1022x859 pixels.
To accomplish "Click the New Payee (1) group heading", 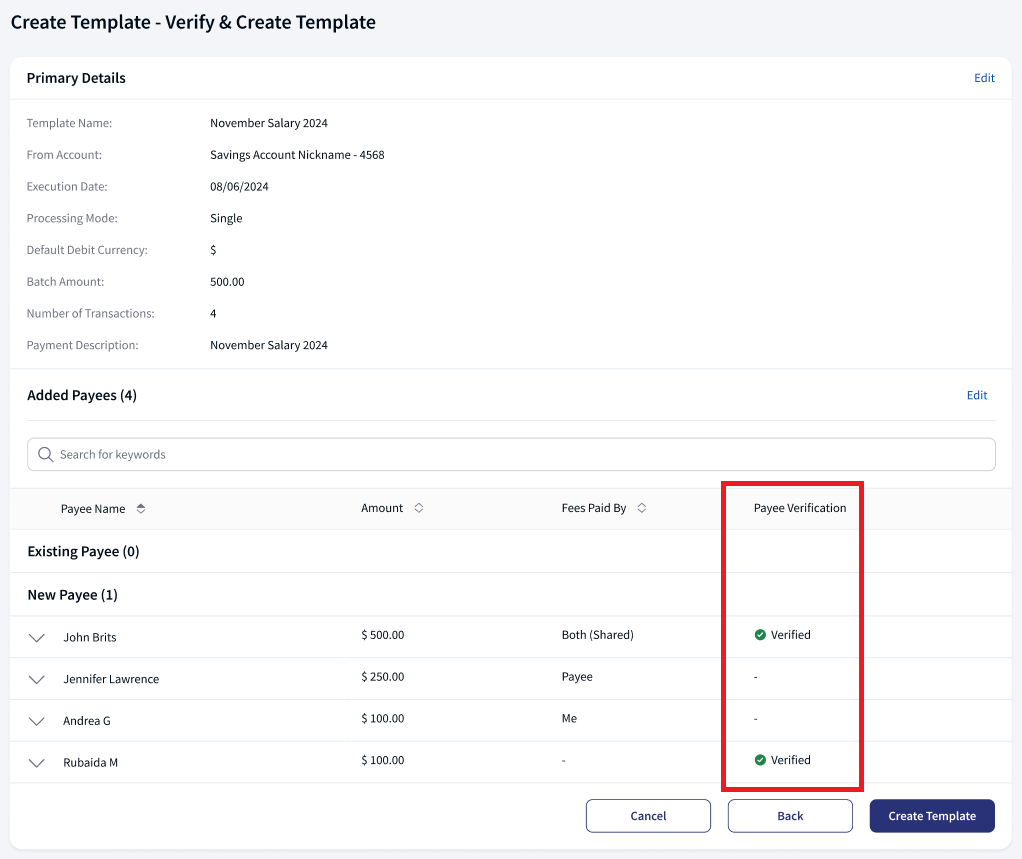I will [72, 595].
